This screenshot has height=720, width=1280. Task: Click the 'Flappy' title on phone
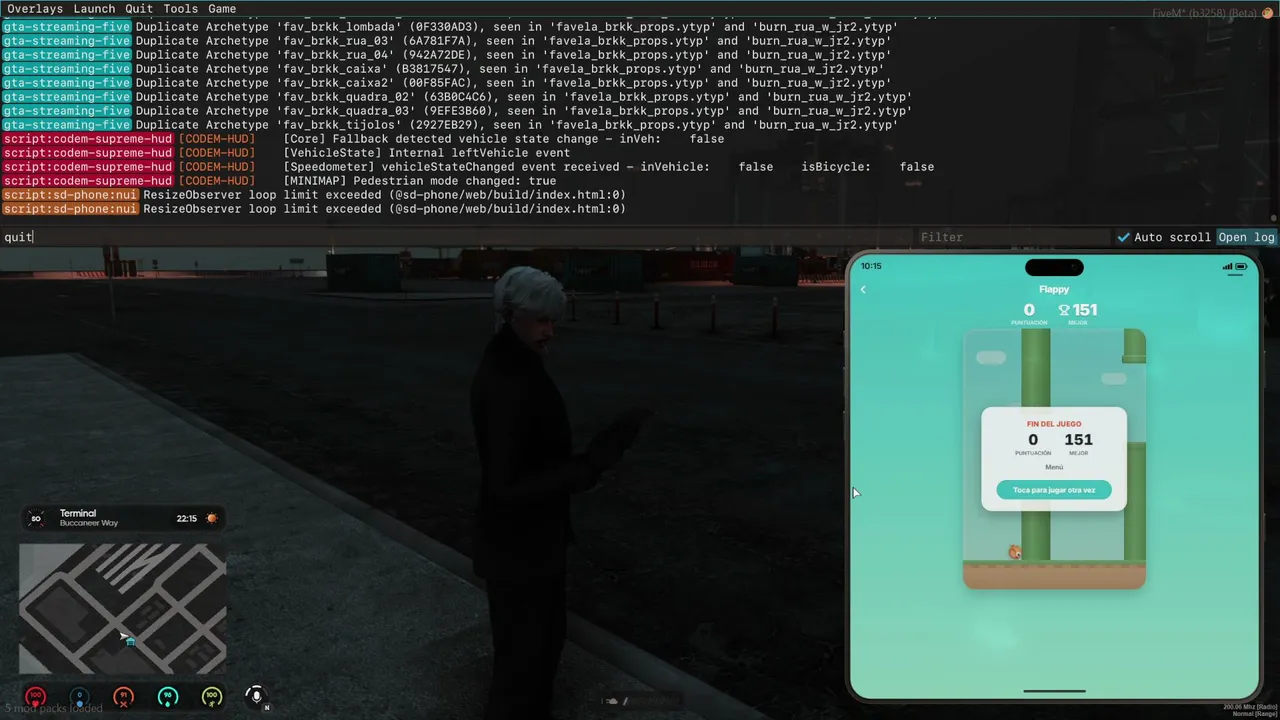pos(1054,289)
